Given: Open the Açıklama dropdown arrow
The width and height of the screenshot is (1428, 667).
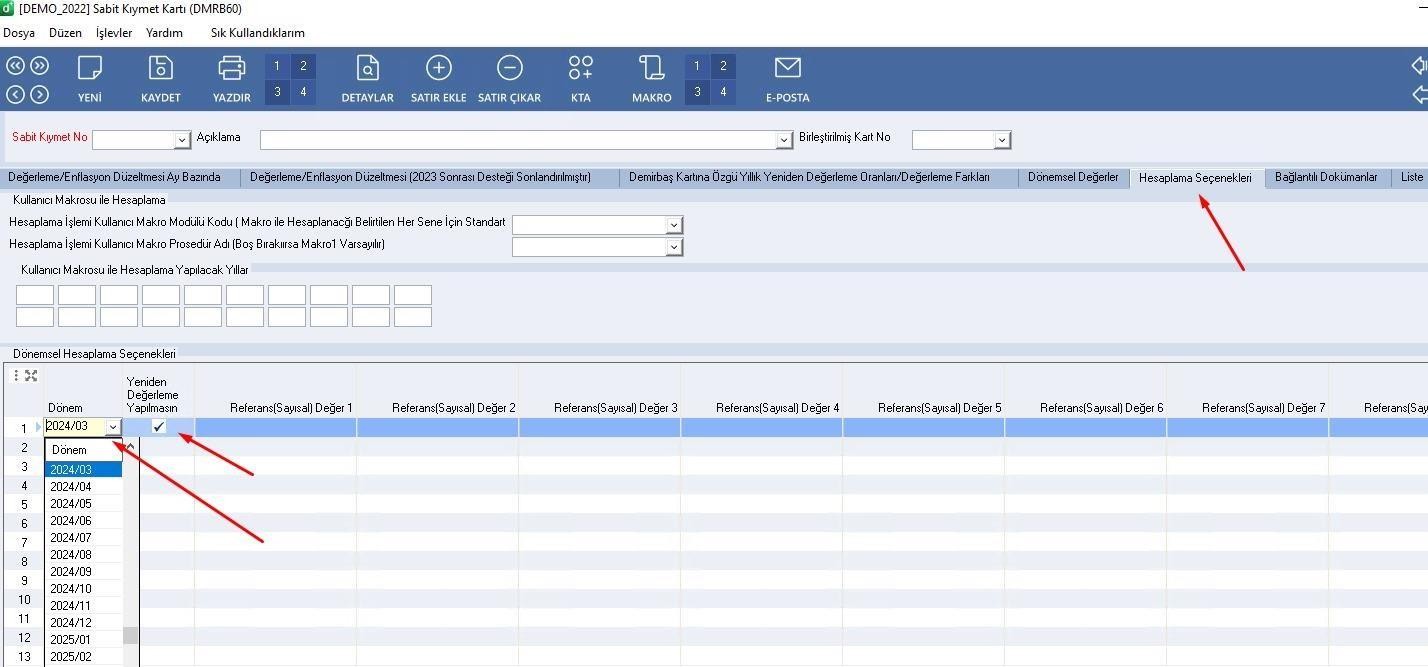Looking at the screenshot, I should [x=784, y=140].
